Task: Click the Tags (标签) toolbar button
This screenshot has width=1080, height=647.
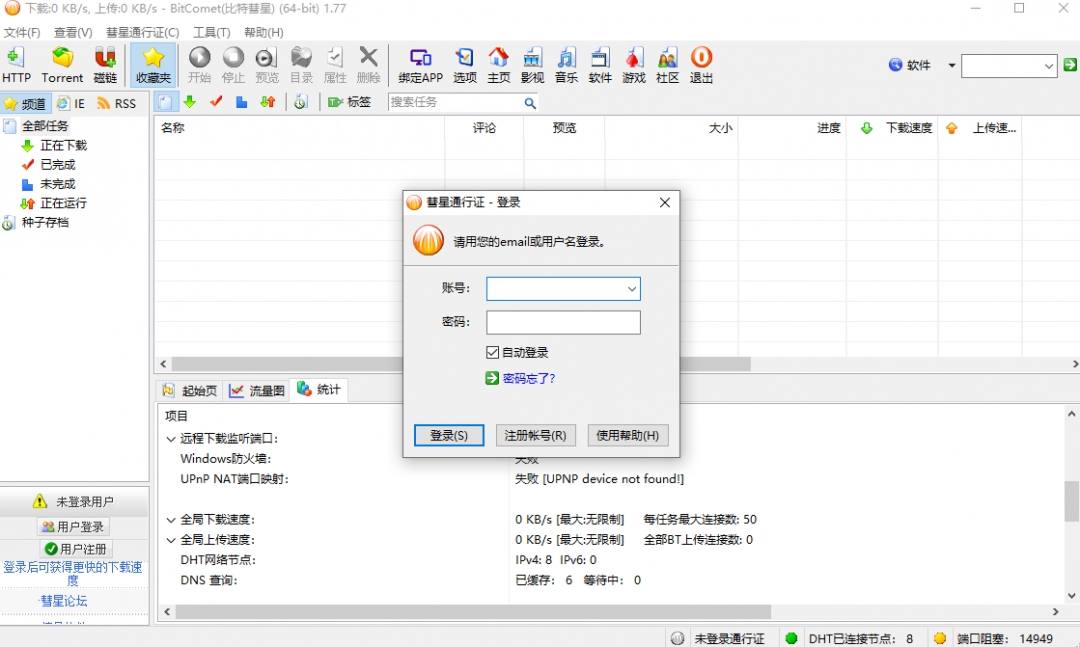Action: tap(349, 102)
